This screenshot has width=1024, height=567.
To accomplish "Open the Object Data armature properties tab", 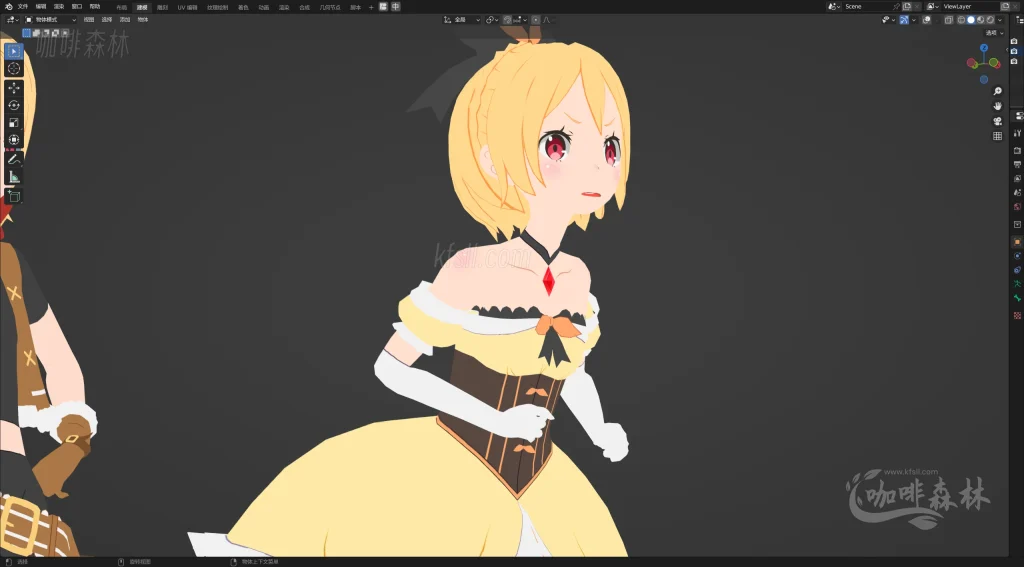I will [1017, 284].
